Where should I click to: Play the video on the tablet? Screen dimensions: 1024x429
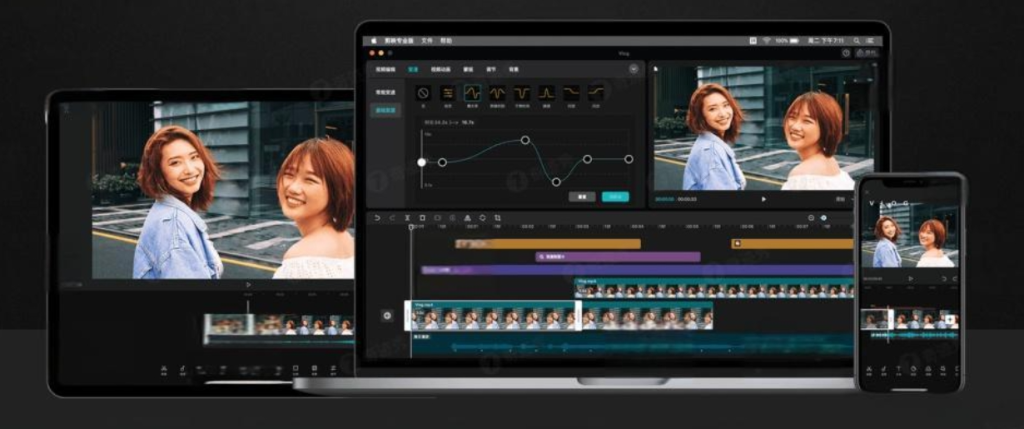coord(248,285)
